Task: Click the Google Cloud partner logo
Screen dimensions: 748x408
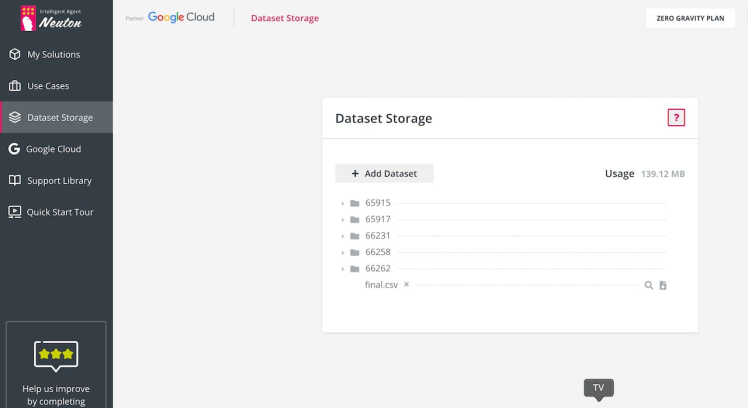Action: [x=180, y=18]
